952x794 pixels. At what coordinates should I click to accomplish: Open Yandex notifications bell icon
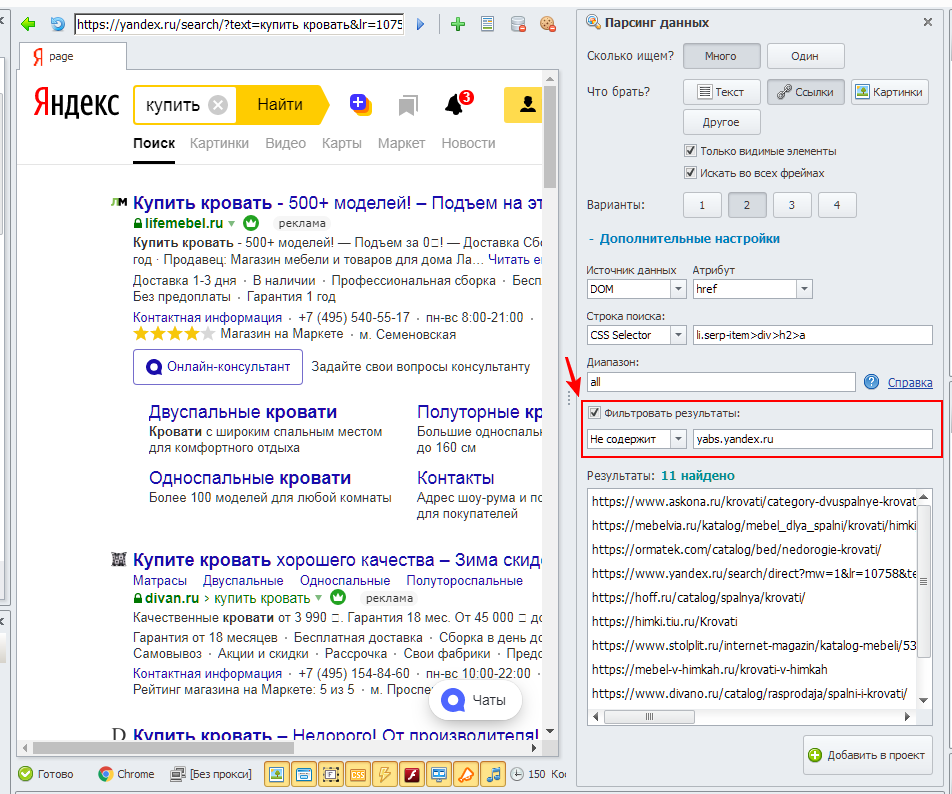[x=455, y=104]
